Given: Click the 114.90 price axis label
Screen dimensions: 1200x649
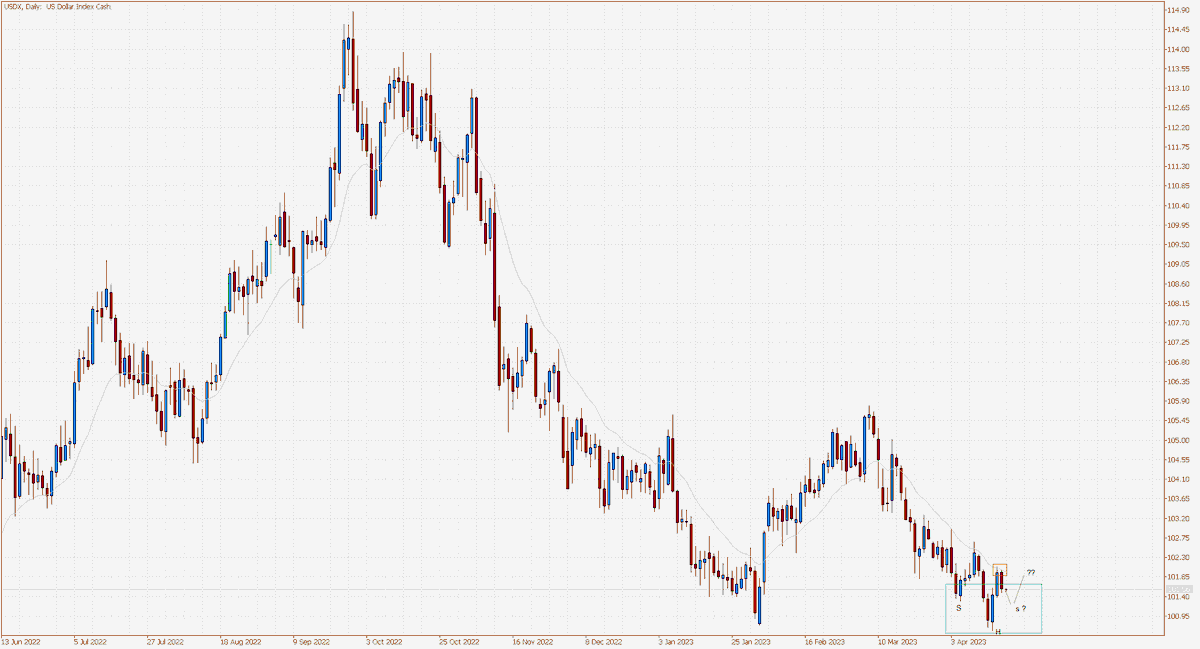Looking at the screenshot, I should [x=1177, y=10].
